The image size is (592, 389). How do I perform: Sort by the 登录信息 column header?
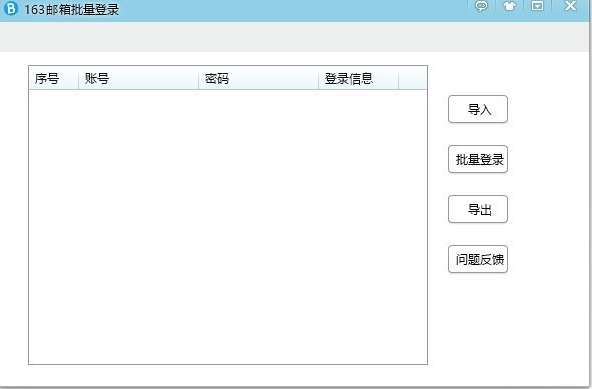[x=358, y=78]
